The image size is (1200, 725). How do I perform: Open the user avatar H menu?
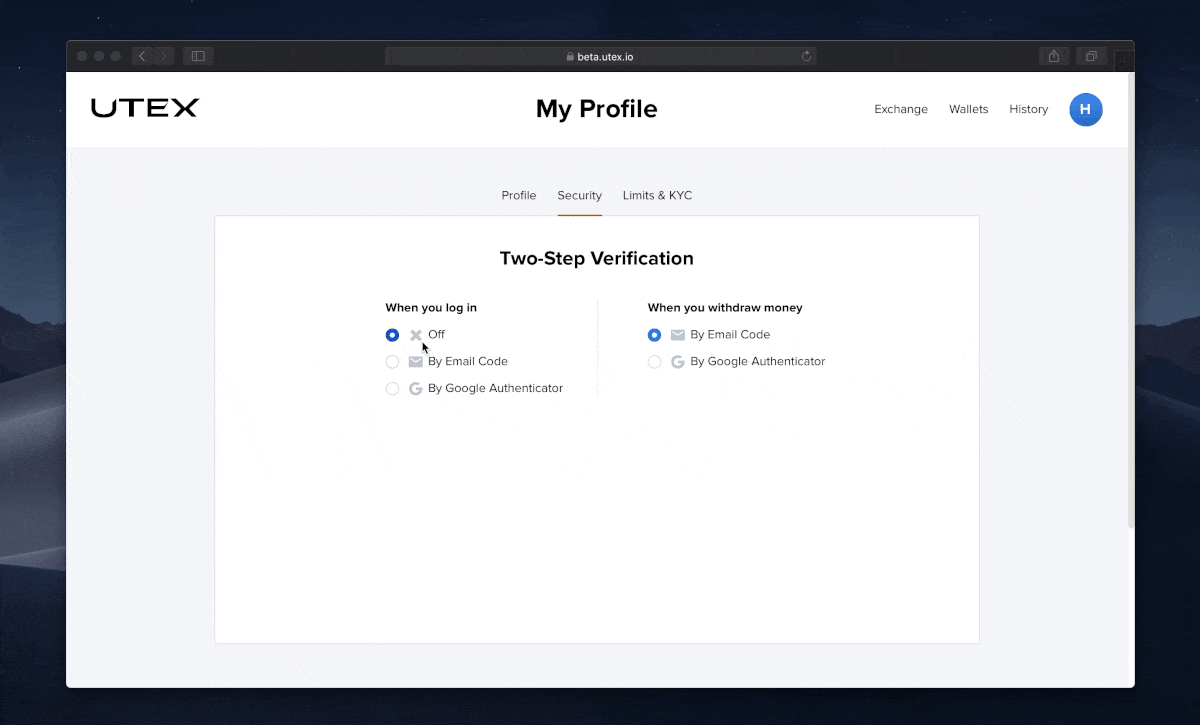tap(1086, 109)
